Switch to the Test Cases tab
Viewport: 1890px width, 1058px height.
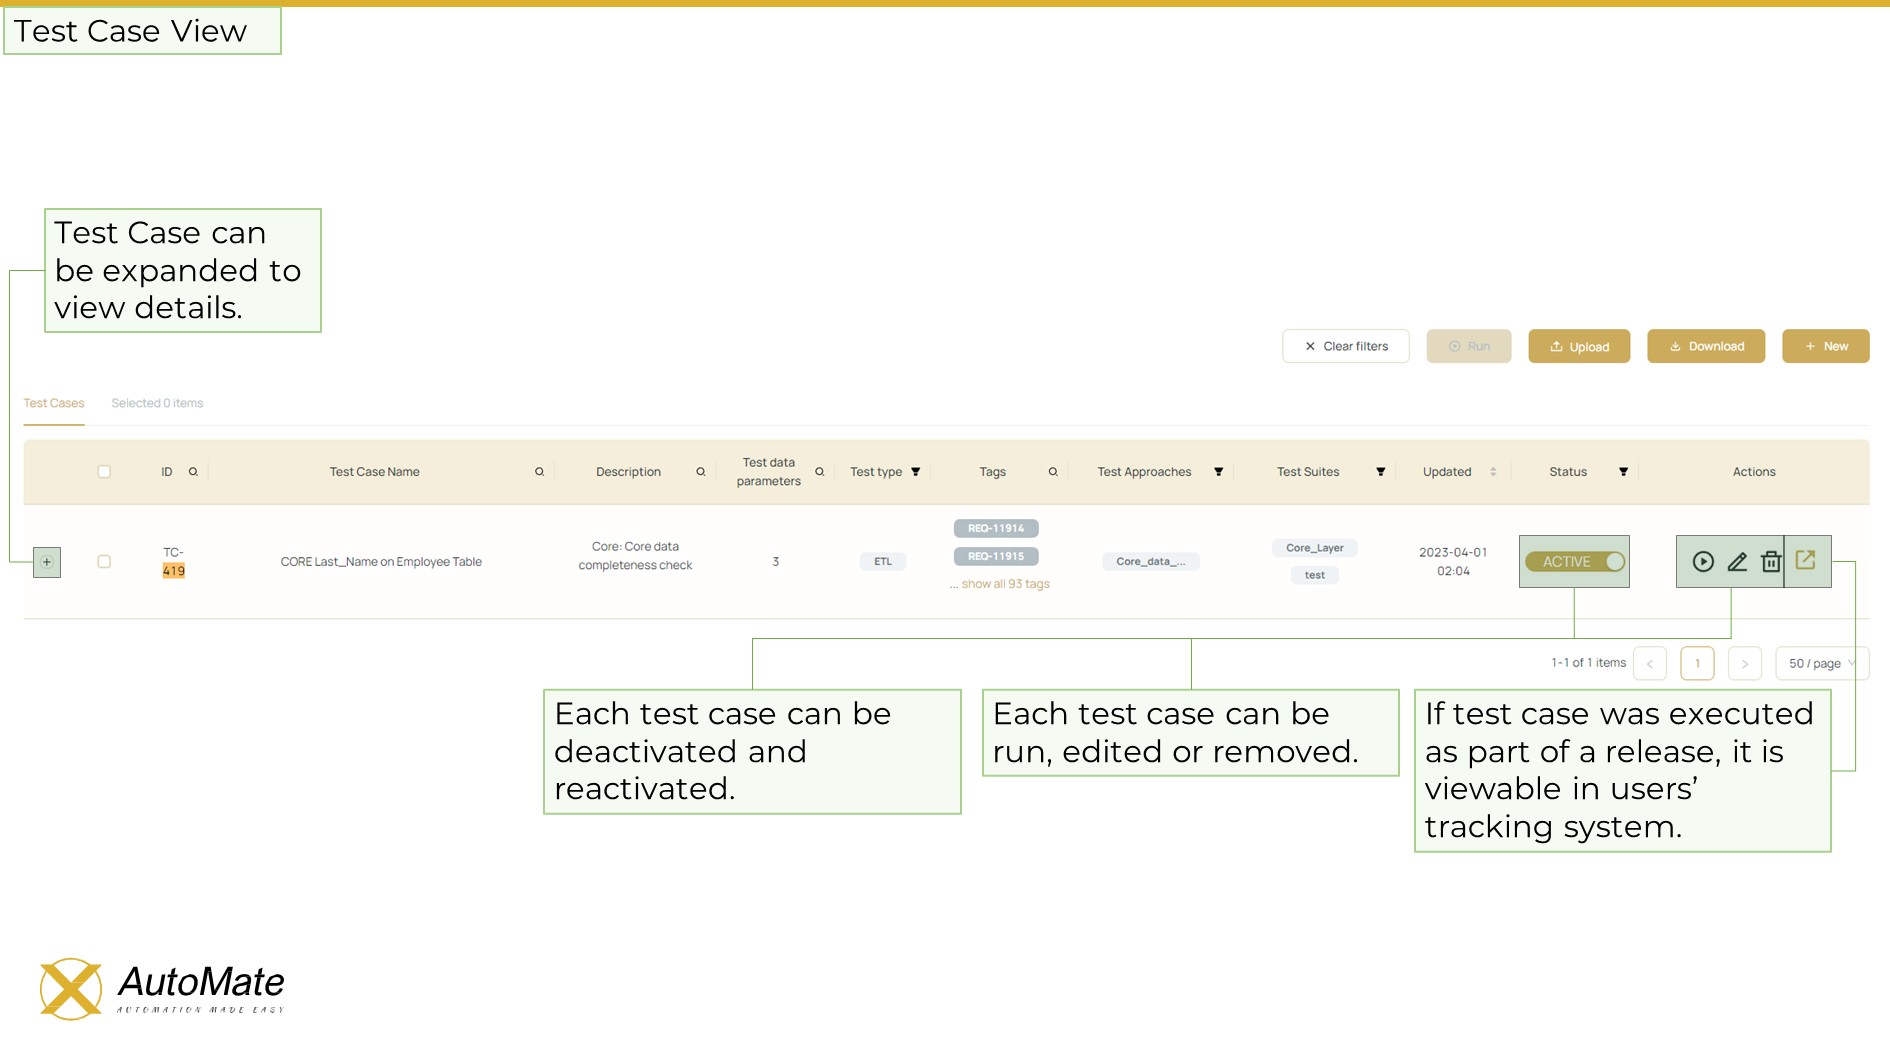[x=54, y=403]
